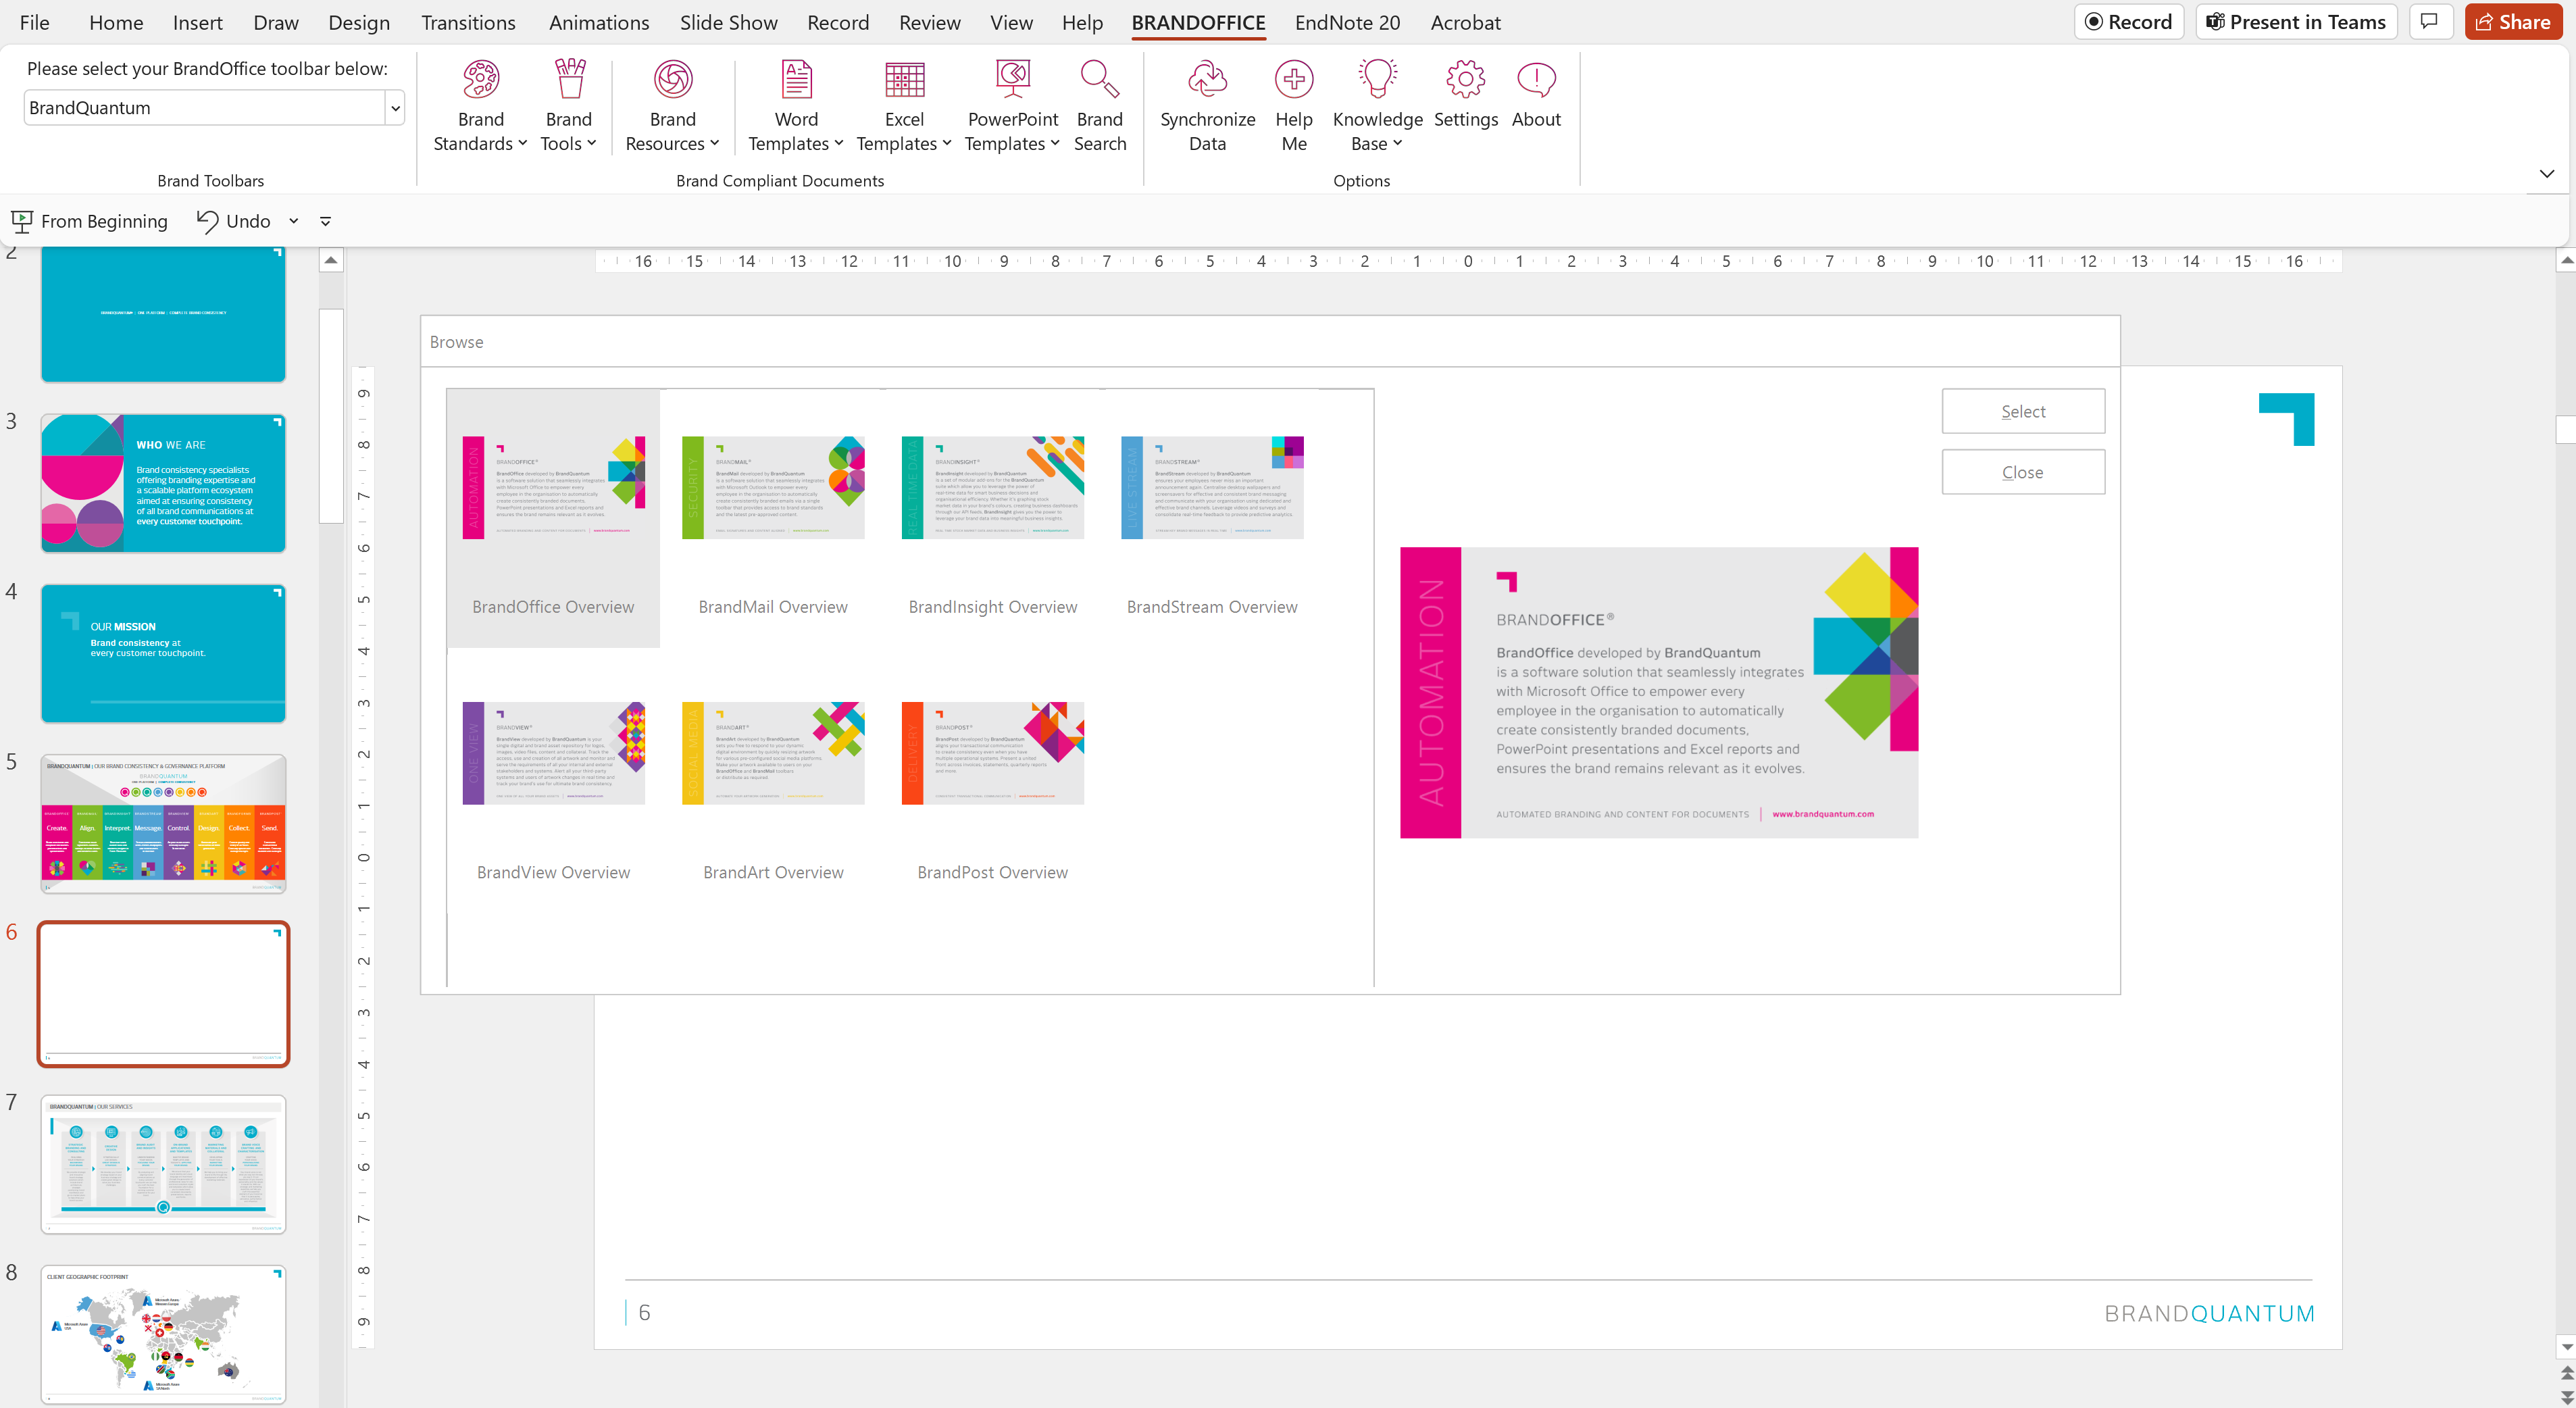Switch to the Design tab
The image size is (2576, 1408).
[359, 22]
